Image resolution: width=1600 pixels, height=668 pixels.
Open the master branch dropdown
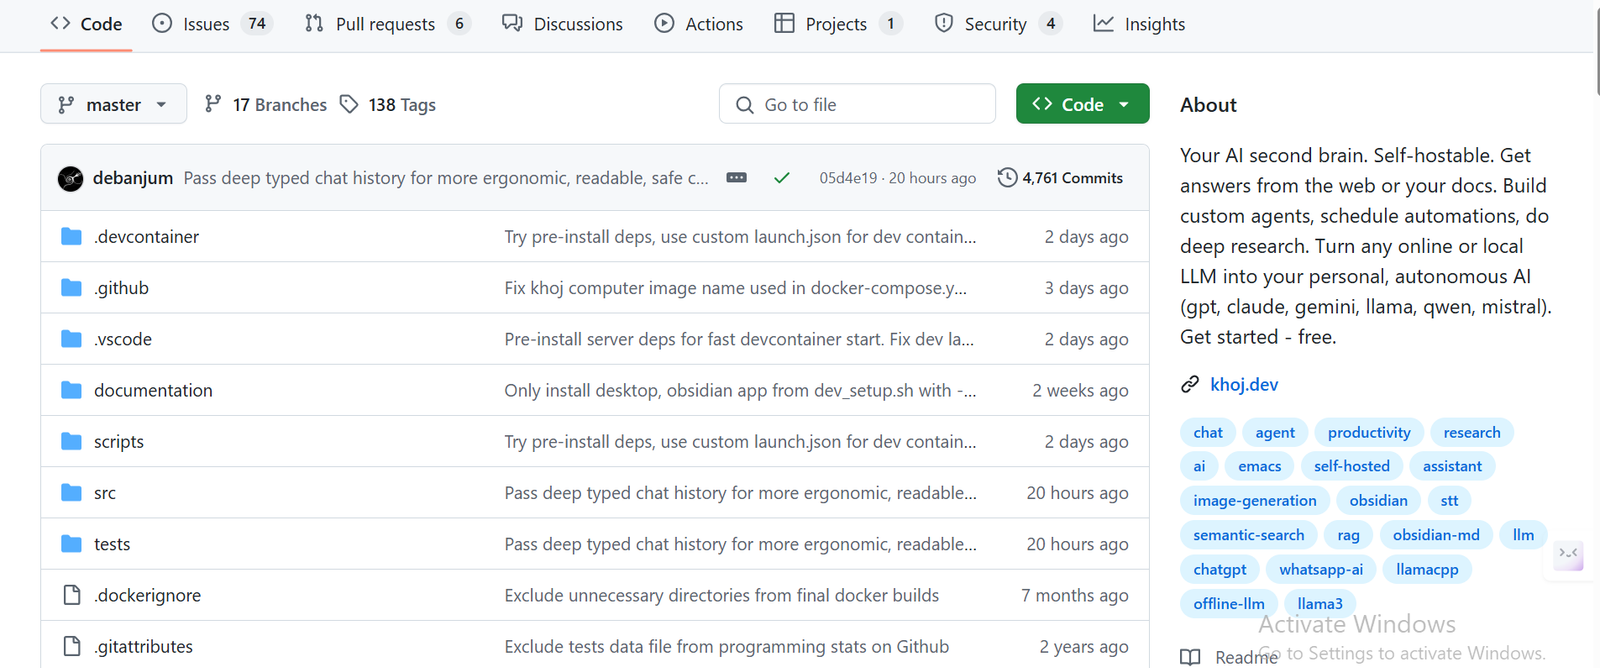point(113,104)
